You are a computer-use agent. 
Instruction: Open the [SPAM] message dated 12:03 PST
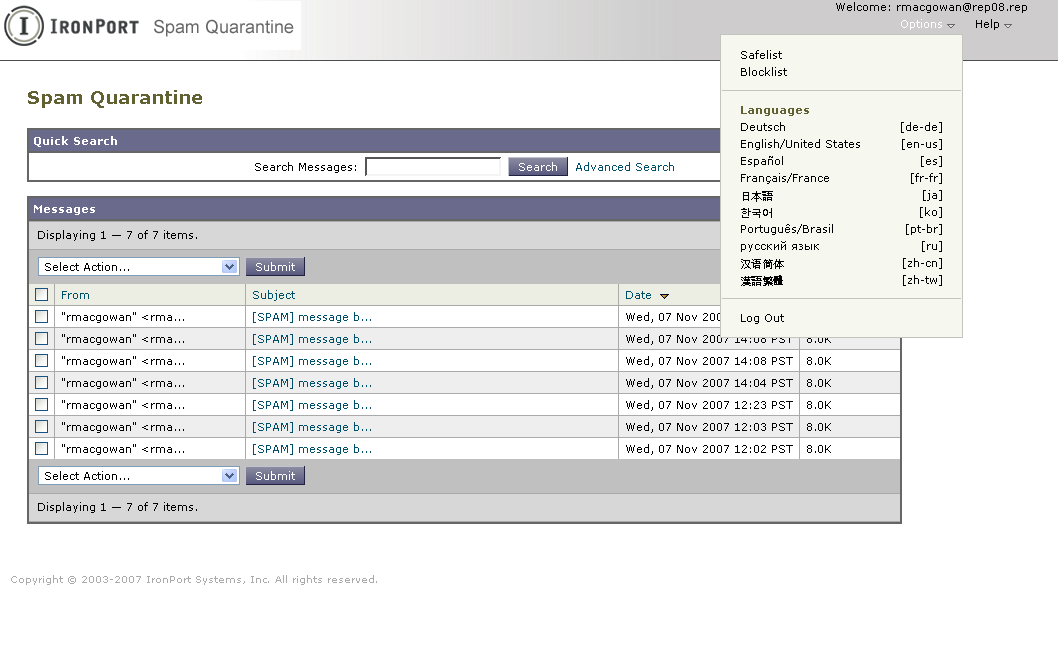[312, 427]
